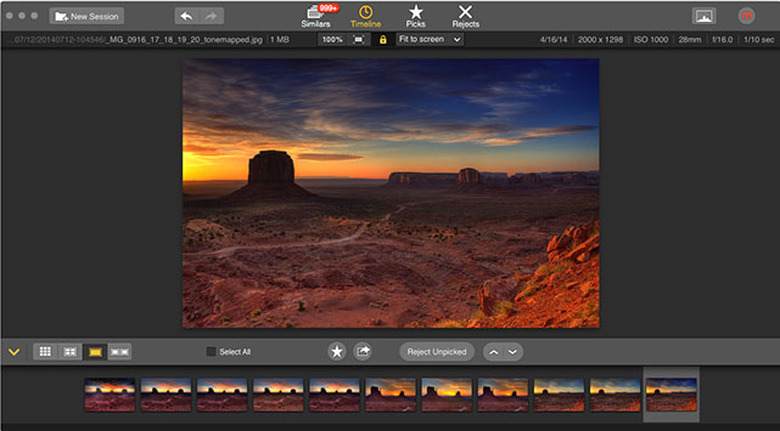Click the share export arrow icon
Viewport: 780px width, 431px height.
[363, 352]
